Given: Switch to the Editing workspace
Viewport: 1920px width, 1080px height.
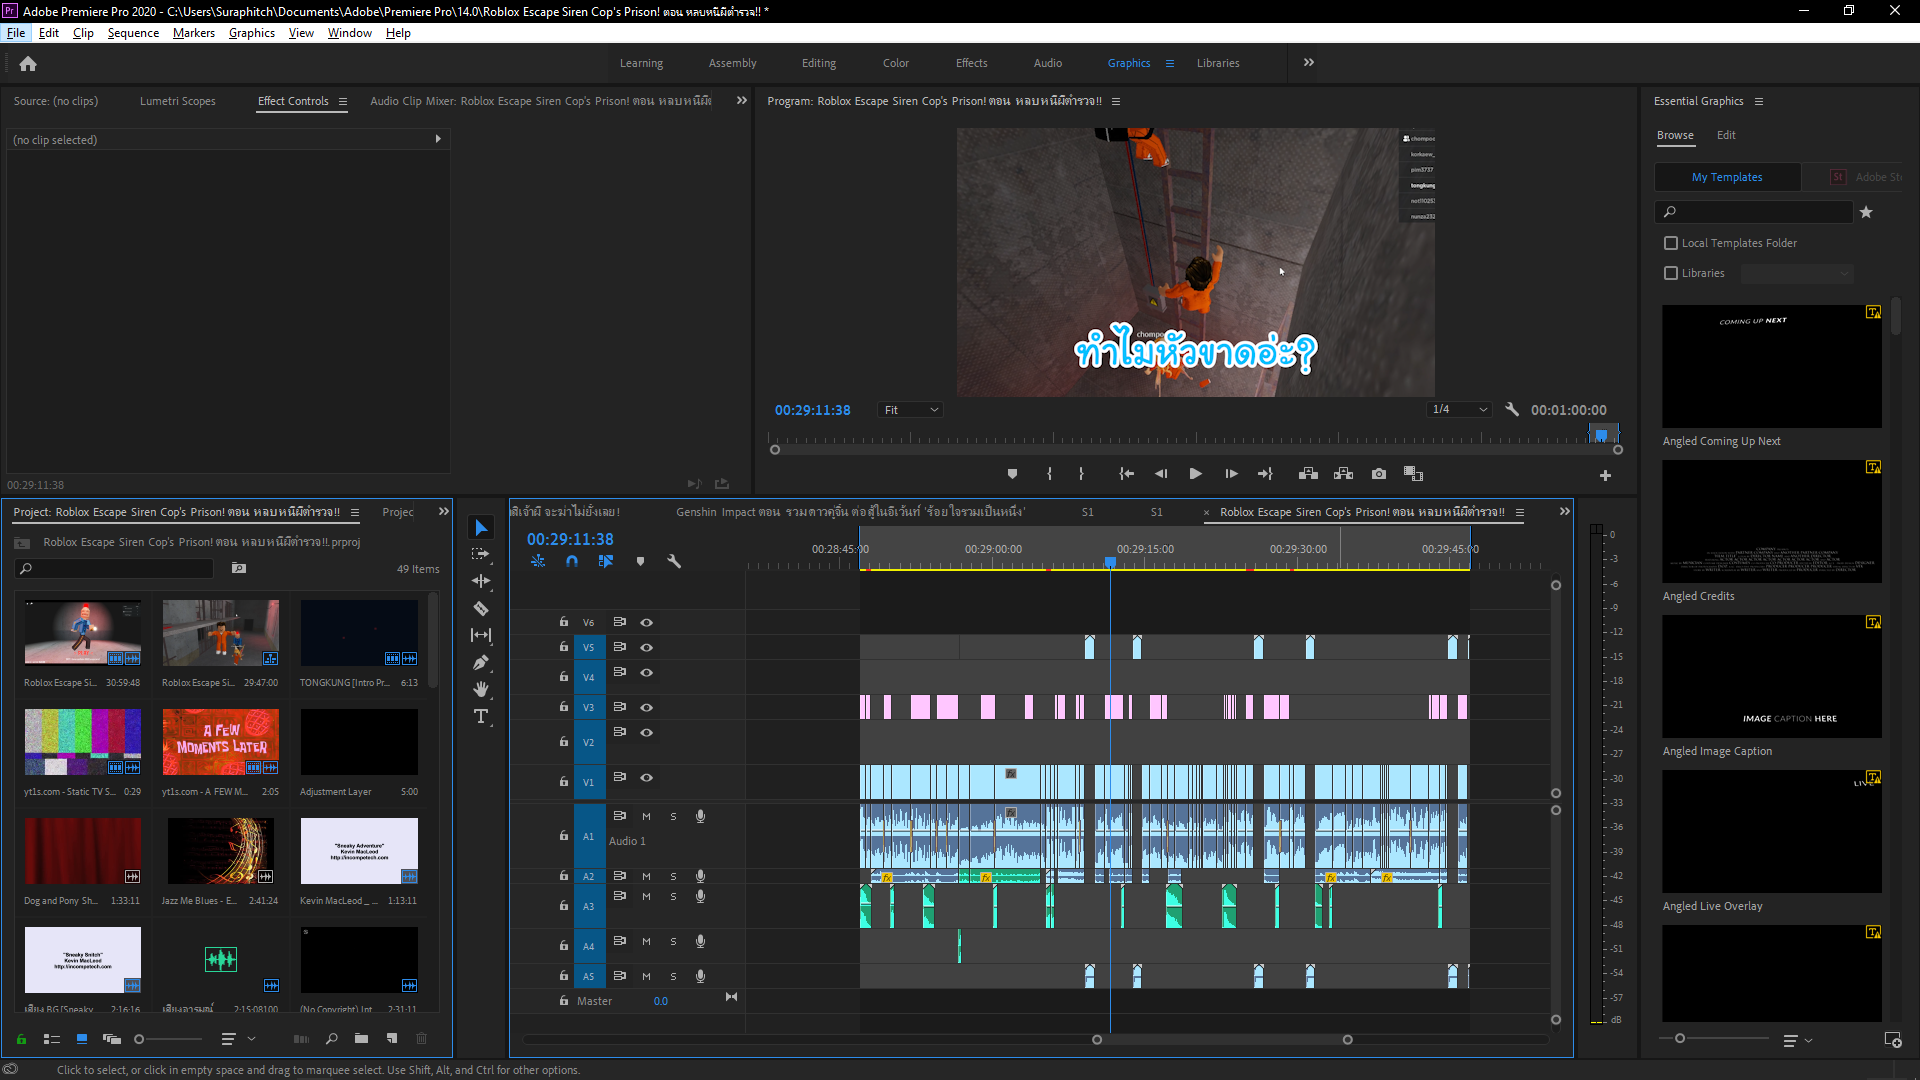Looking at the screenshot, I should (818, 63).
